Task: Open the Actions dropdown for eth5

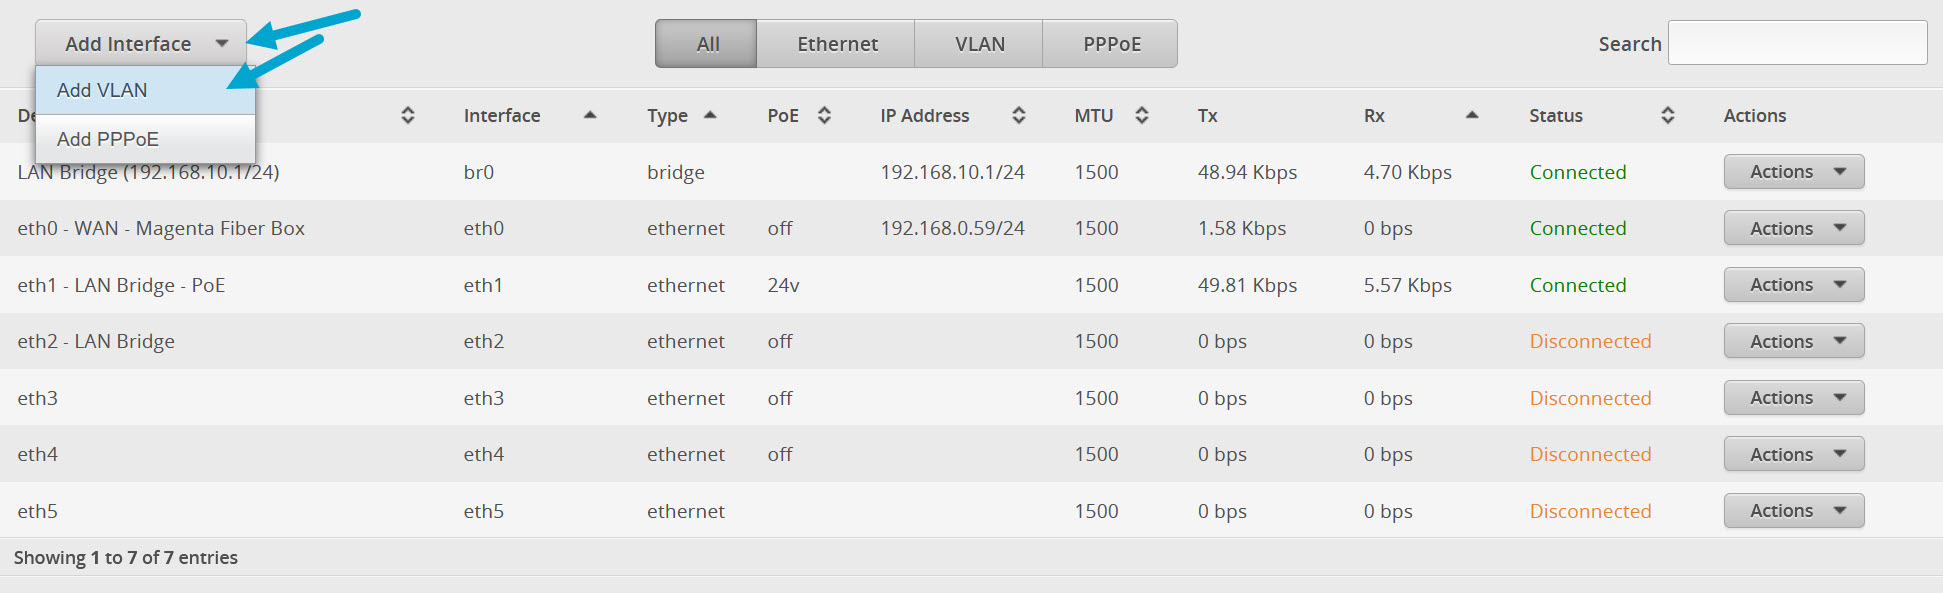Action: (x=1793, y=510)
